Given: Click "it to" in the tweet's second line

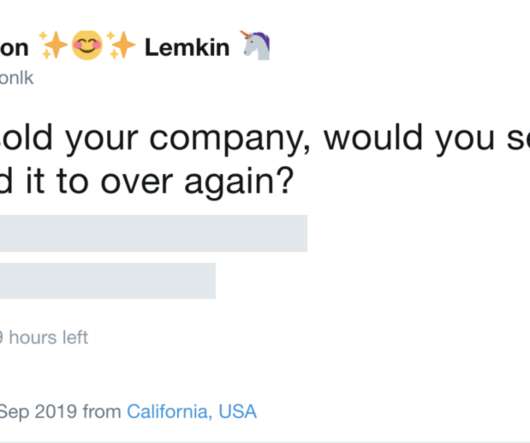Looking at the screenshot, I should [x=57, y=181].
